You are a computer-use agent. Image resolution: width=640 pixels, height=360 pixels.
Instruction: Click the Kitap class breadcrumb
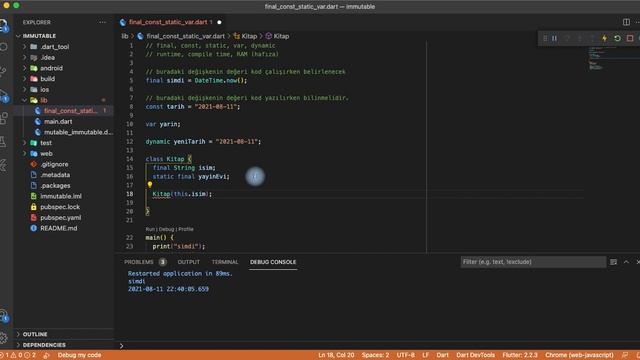[x=245, y=36]
